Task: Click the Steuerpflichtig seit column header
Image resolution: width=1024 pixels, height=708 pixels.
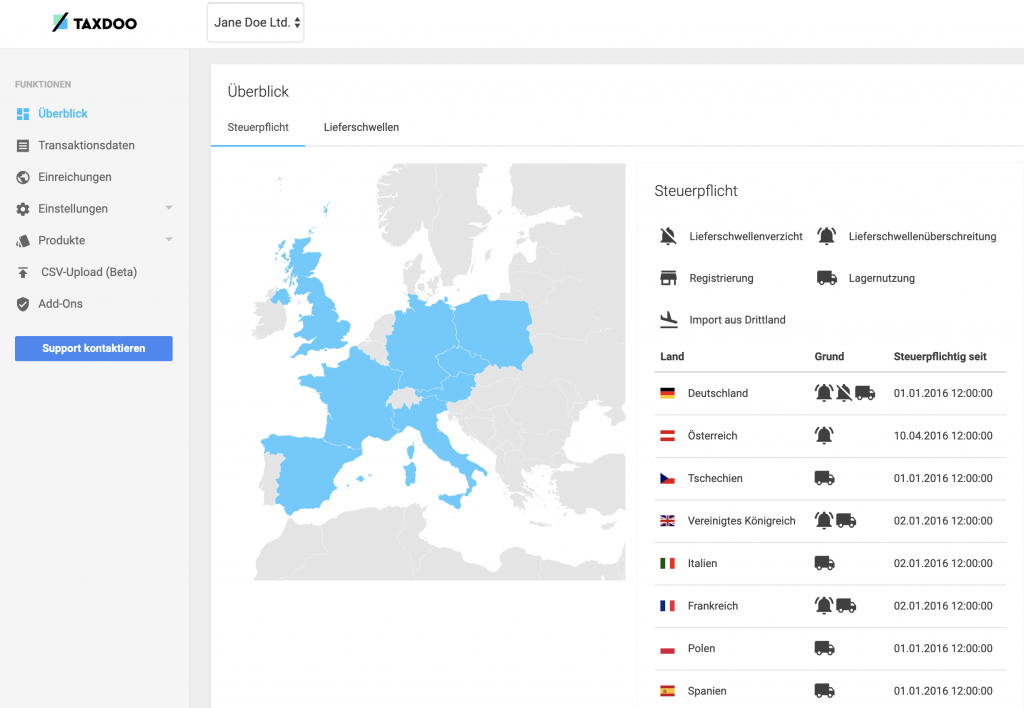Action: coord(940,357)
